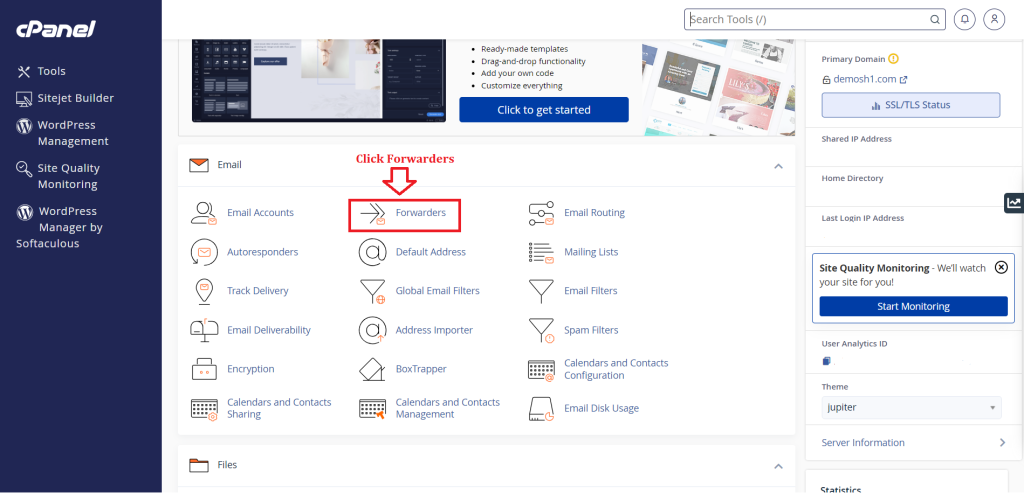The image size is (1024, 493).
Task: Open the Mailing Lists link text
Action: pyautogui.click(x=591, y=252)
